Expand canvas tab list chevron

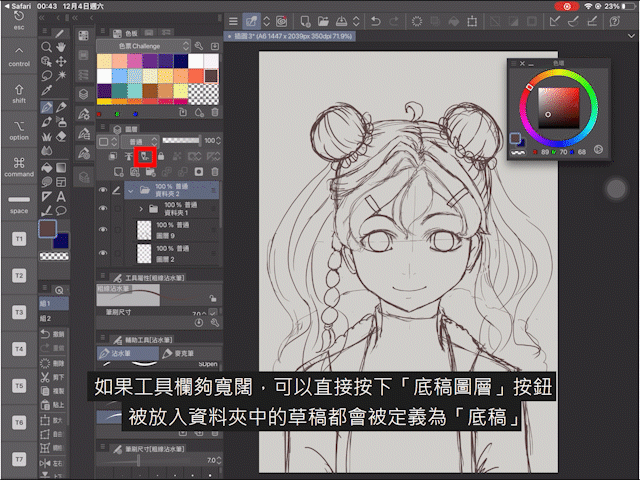[x=631, y=36]
